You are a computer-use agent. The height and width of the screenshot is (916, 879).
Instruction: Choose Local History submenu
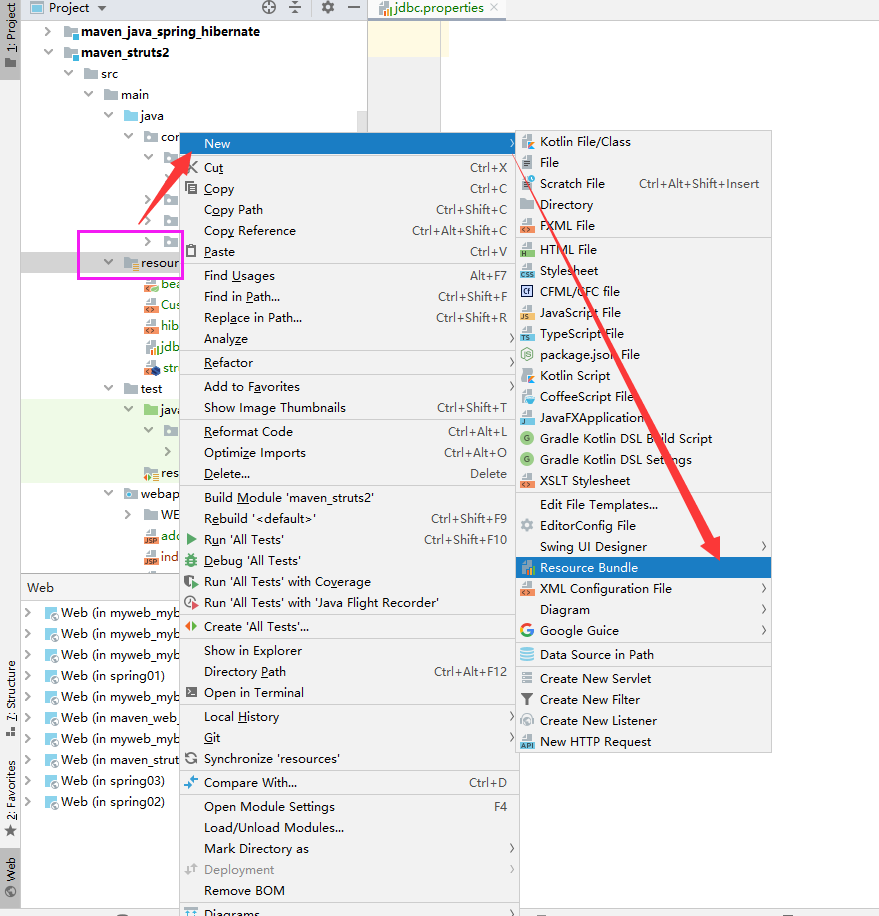(349, 717)
